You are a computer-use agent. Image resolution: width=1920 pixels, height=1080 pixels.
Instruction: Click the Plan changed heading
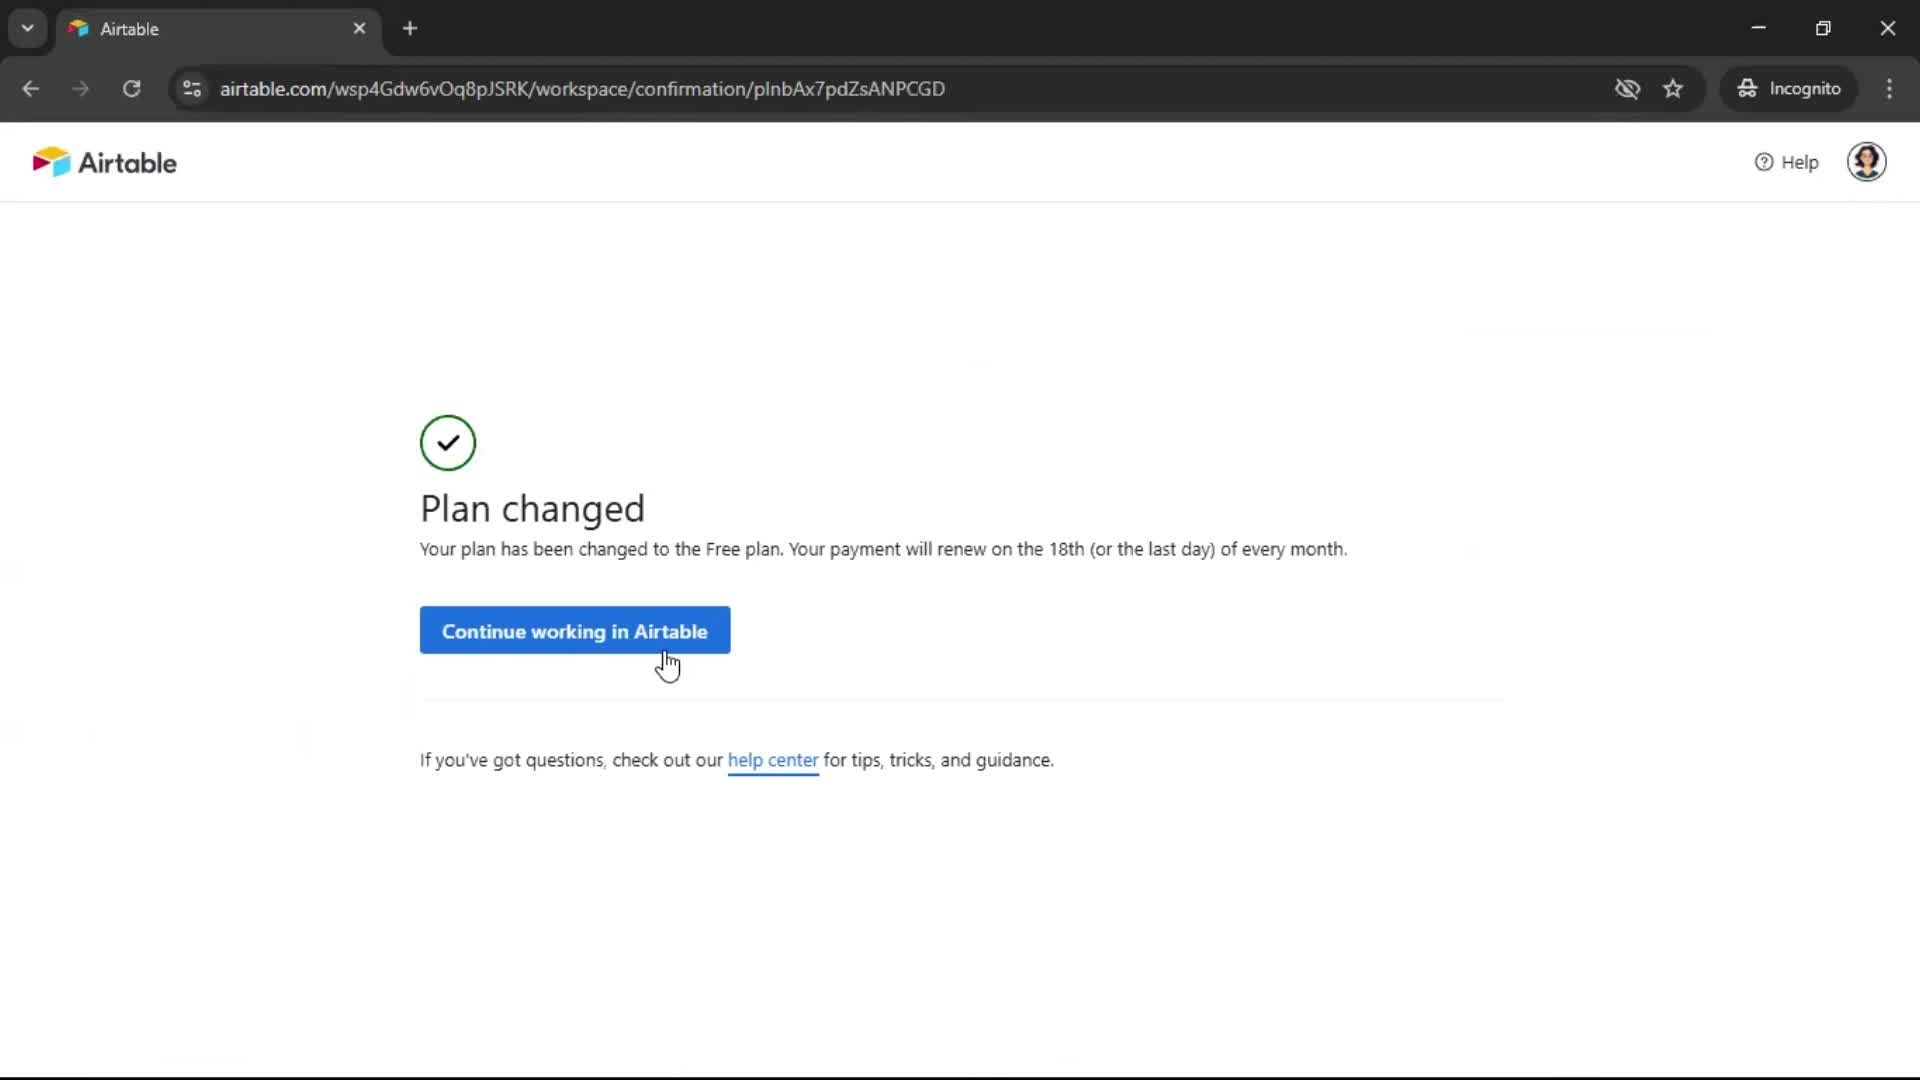pyautogui.click(x=532, y=509)
